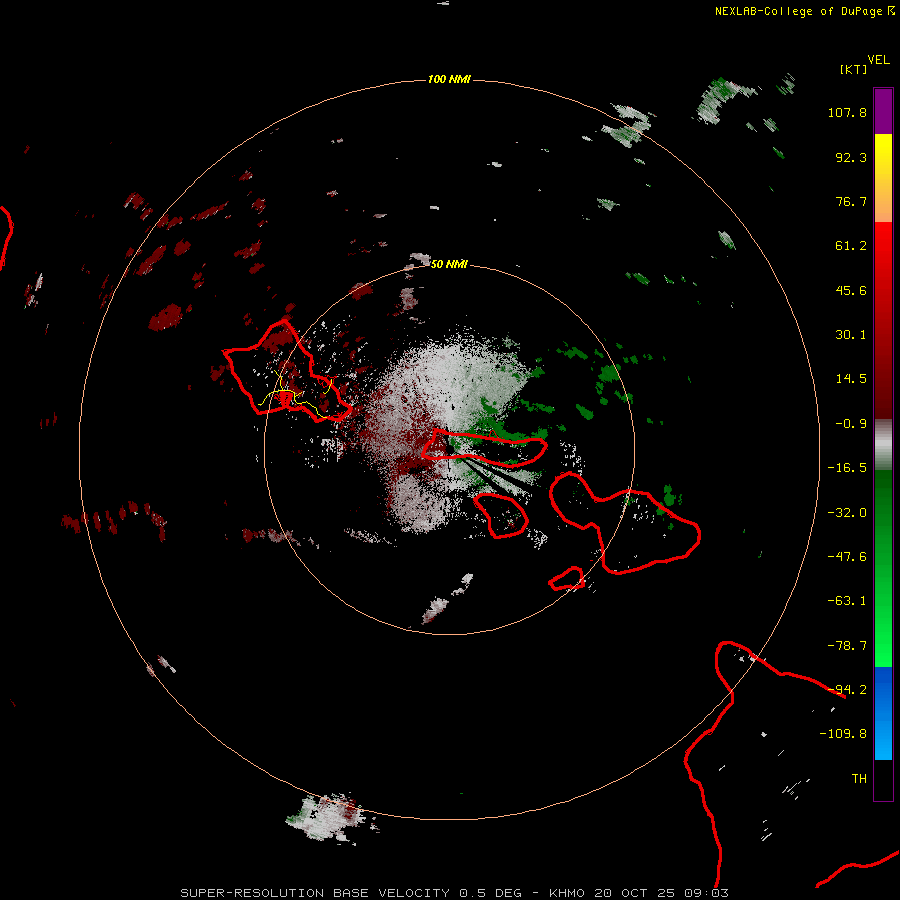Click the -47.6 legend value
This screenshot has height=900, width=900.
[x=847, y=557]
